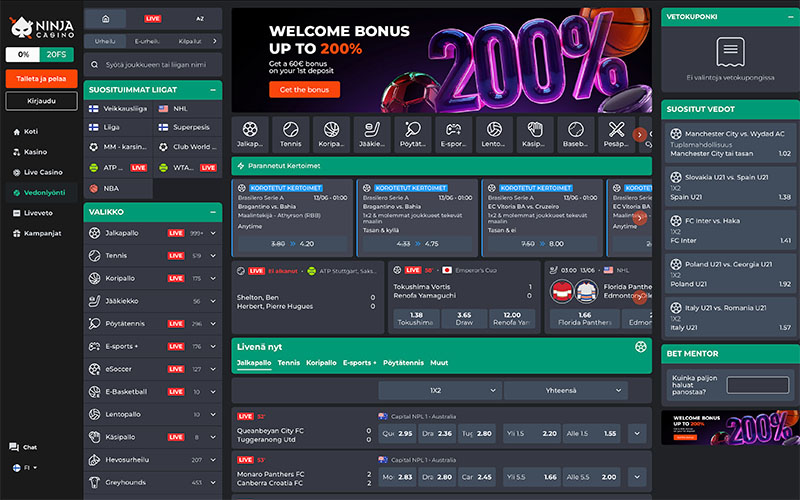Open Veikkausliiga league with Finnish flag
The image size is (800, 500).
118,109
